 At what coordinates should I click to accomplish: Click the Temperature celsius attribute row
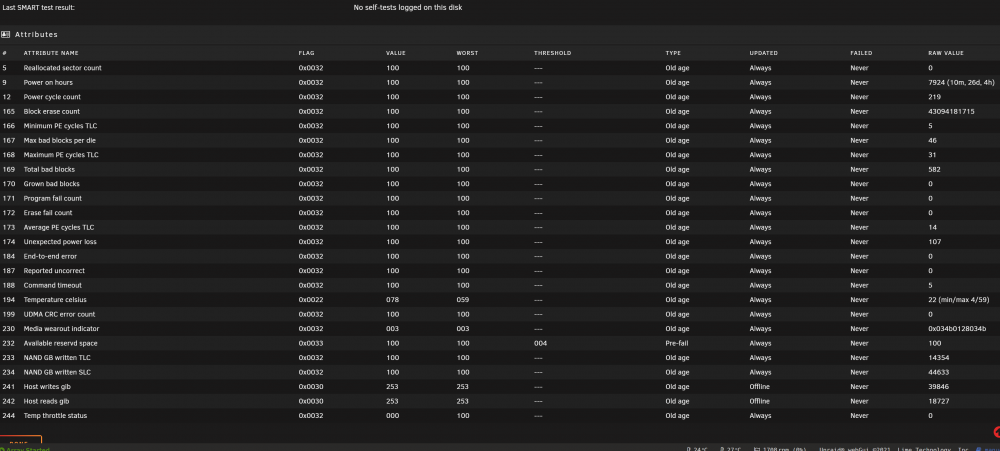click(500, 300)
